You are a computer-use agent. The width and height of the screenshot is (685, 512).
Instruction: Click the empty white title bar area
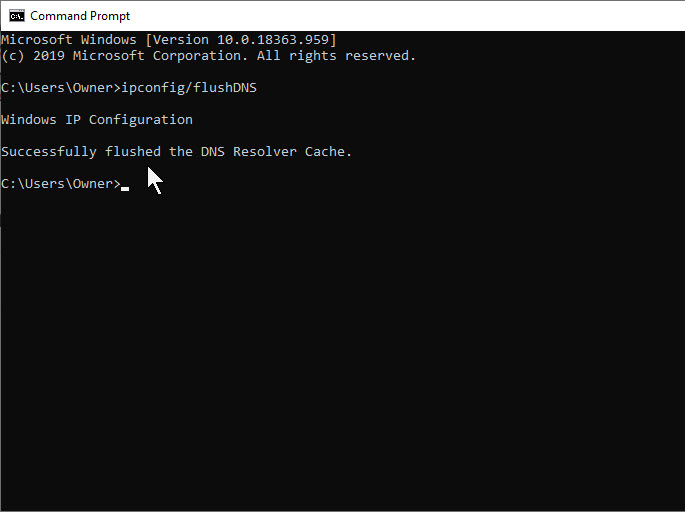click(400, 15)
